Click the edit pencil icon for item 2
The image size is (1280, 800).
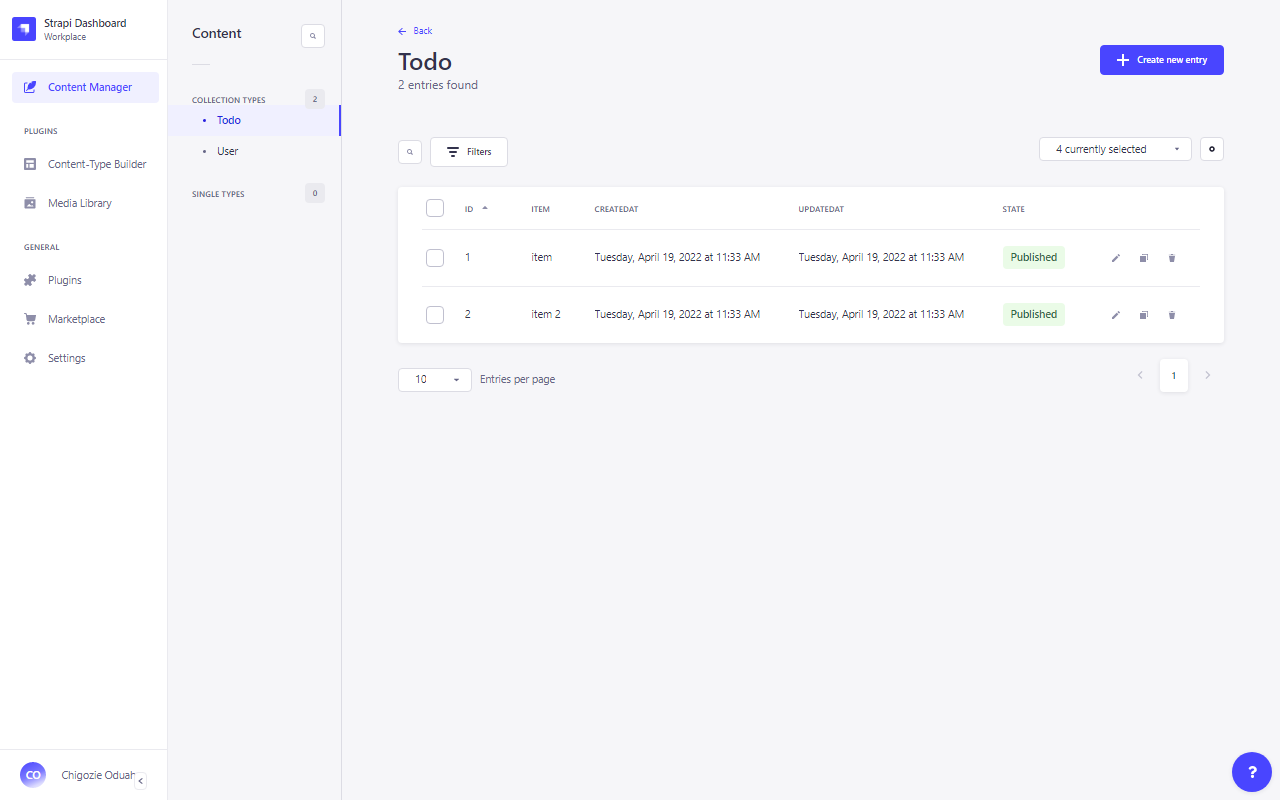pyautogui.click(x=1116, y=315)
